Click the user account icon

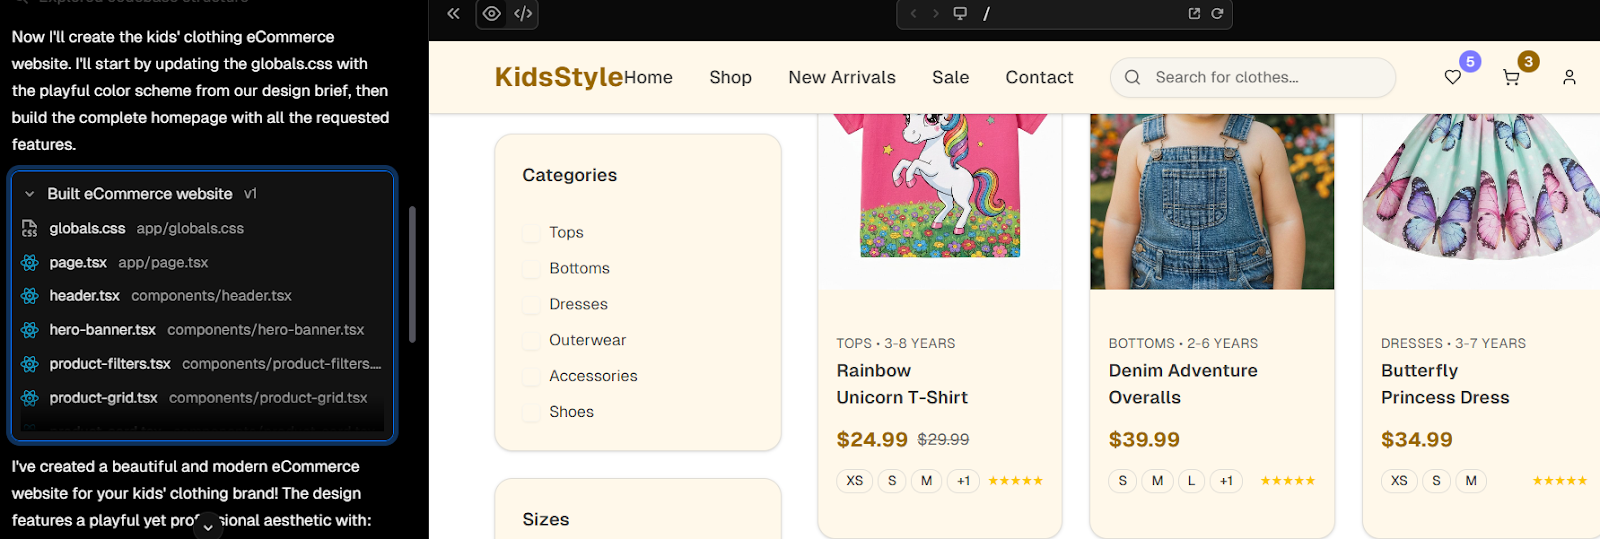(x=1569, y=77)
